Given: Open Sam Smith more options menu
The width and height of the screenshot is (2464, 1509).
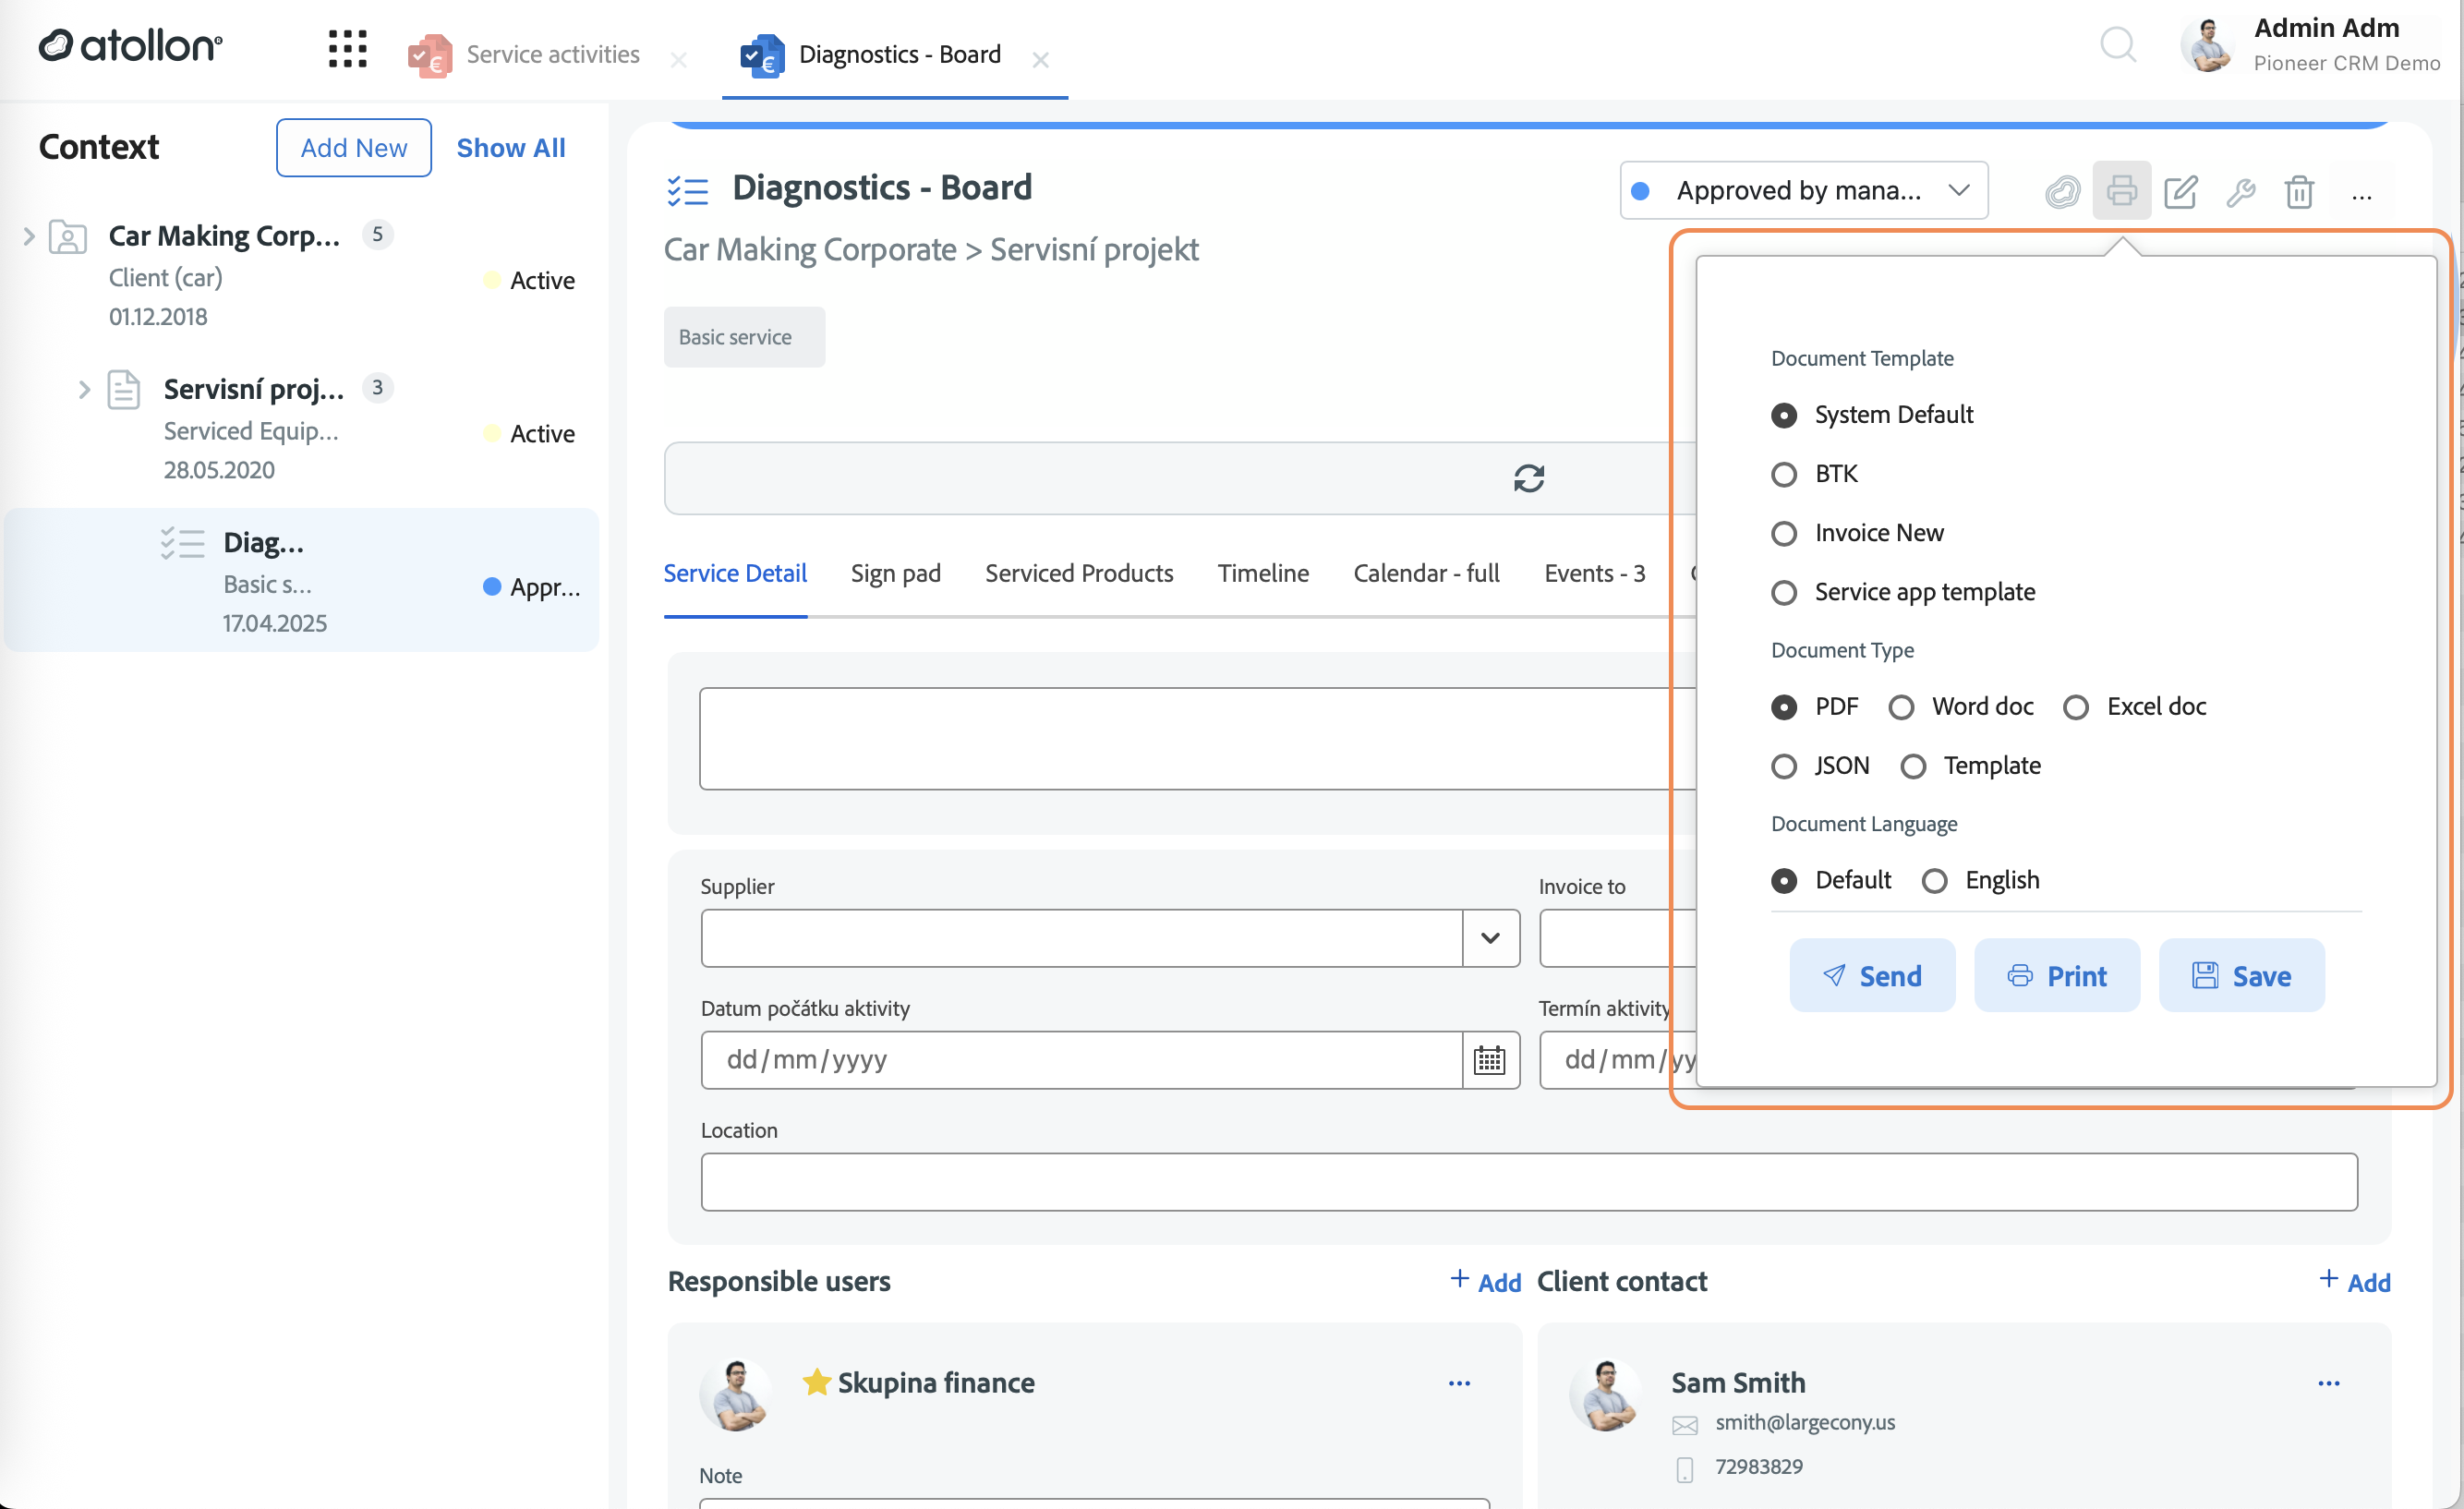Looking at the screenshot, I should (x=2328, y=1384).
